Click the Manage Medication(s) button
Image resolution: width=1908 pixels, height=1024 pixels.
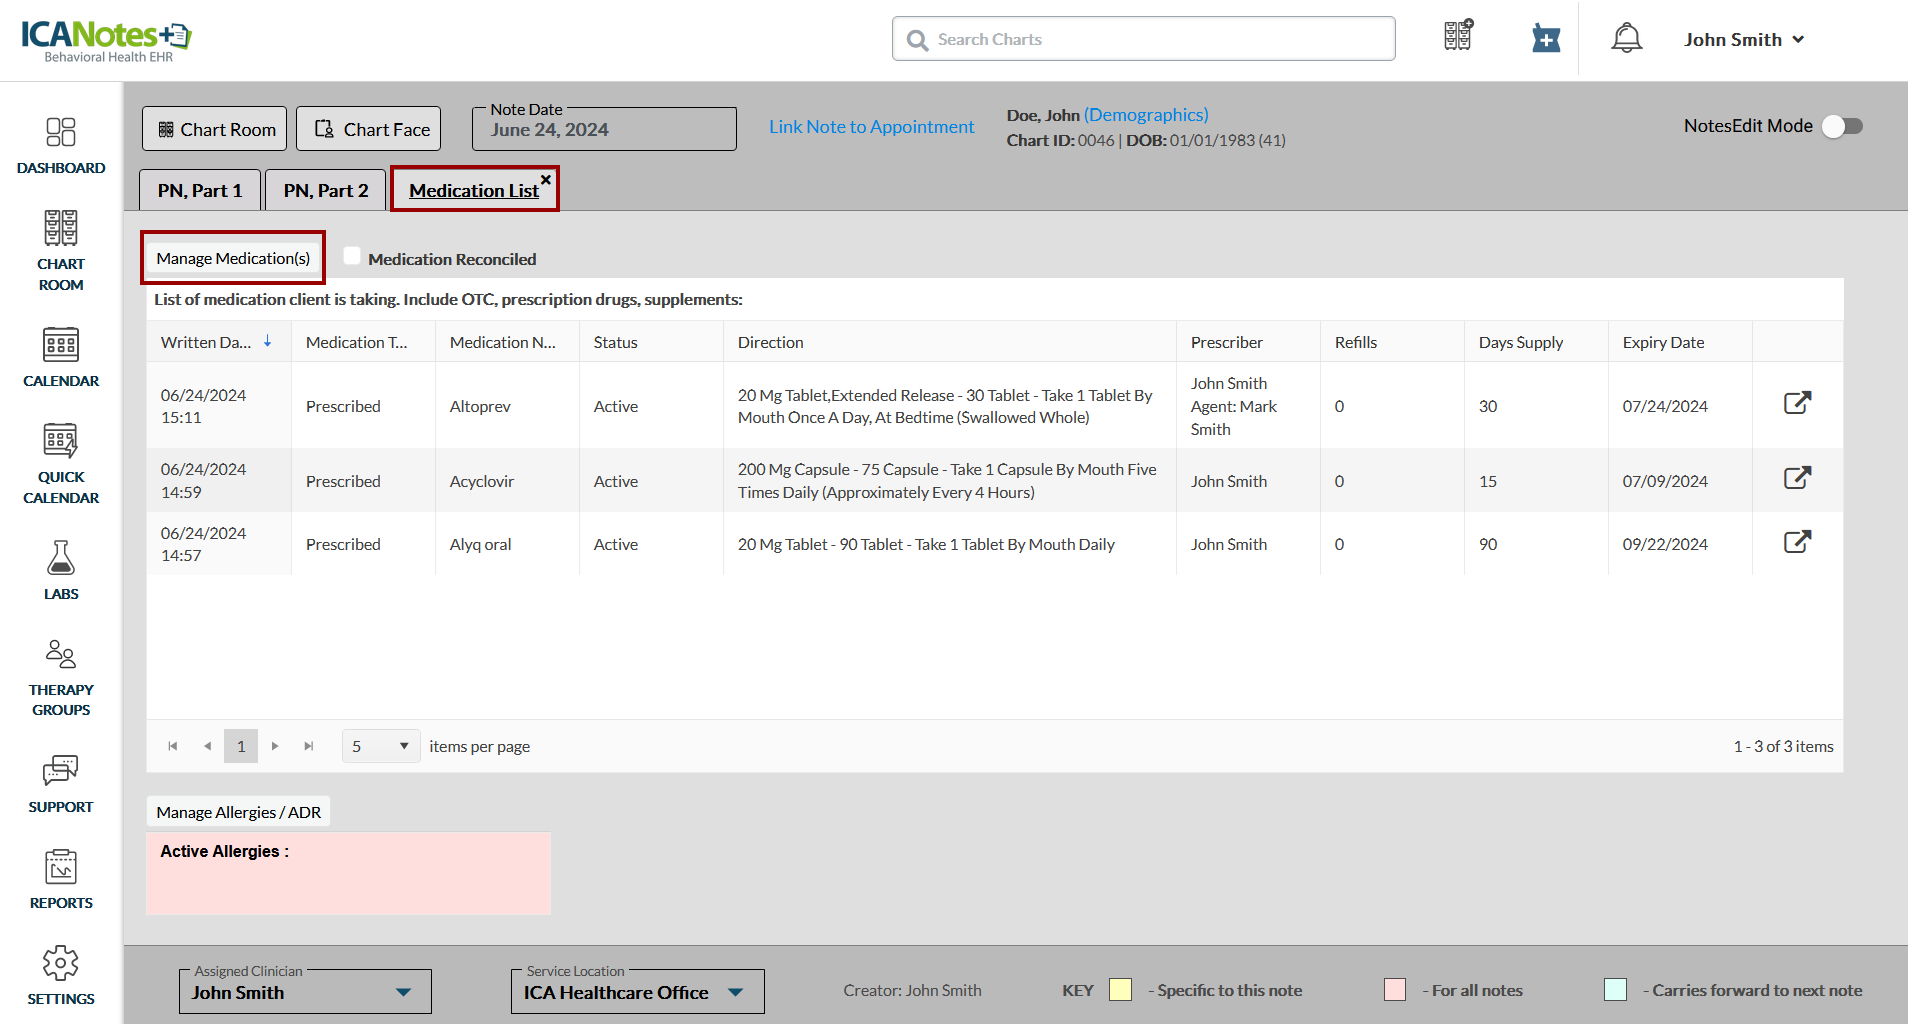point(233,258)
